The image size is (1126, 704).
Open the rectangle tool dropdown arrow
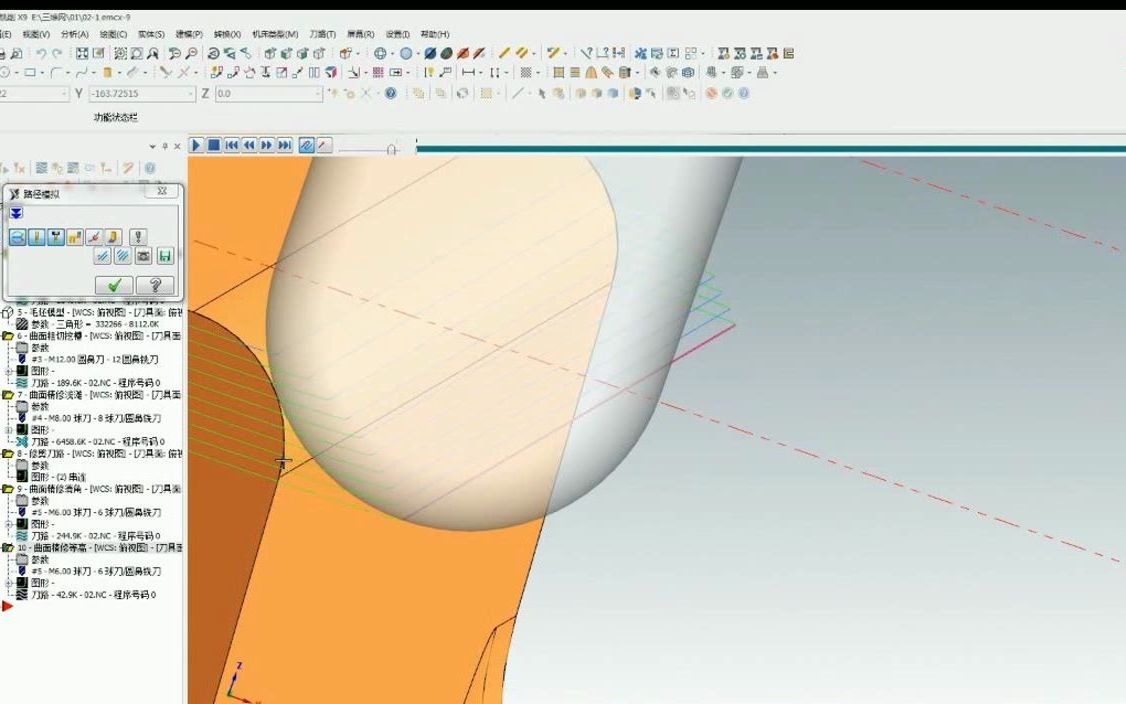pos(42,73)
